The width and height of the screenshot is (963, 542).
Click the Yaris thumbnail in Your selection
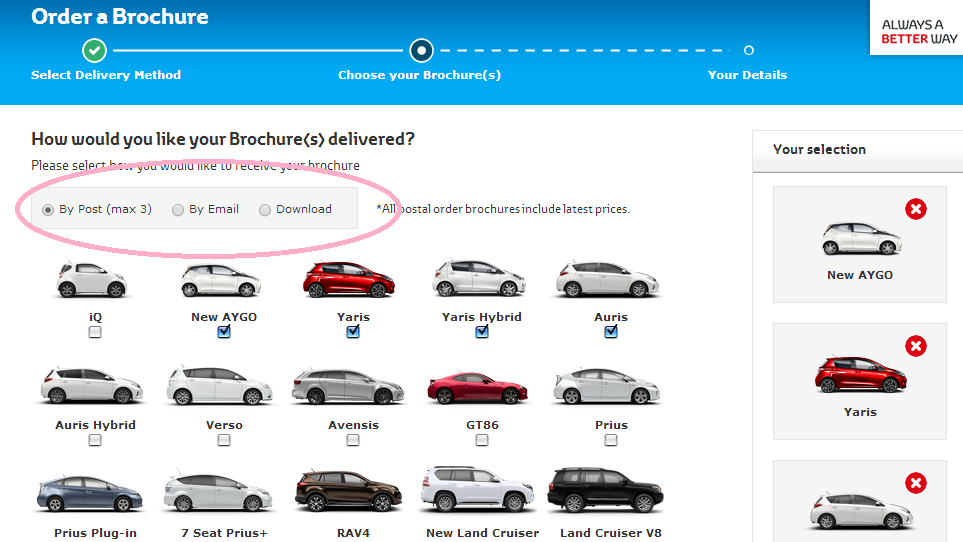(861, 374)
